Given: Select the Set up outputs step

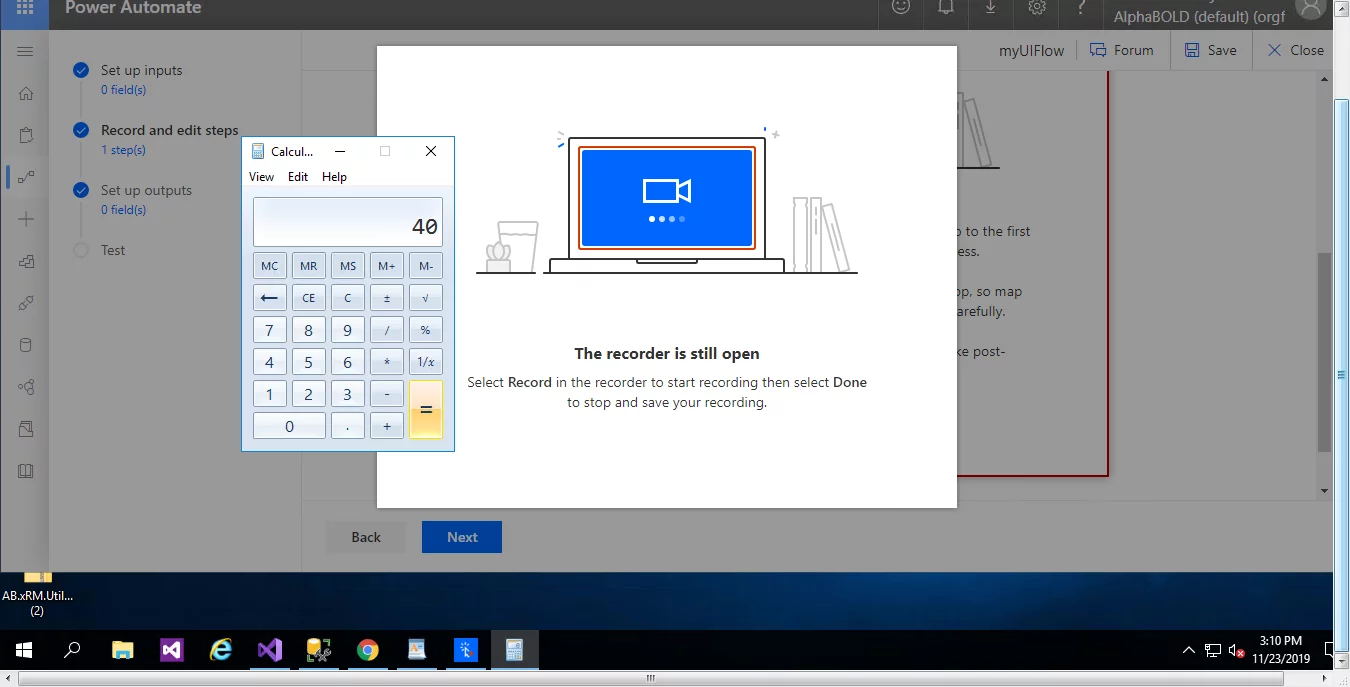Looking at the screenshot, I should (x=146, y=190).
